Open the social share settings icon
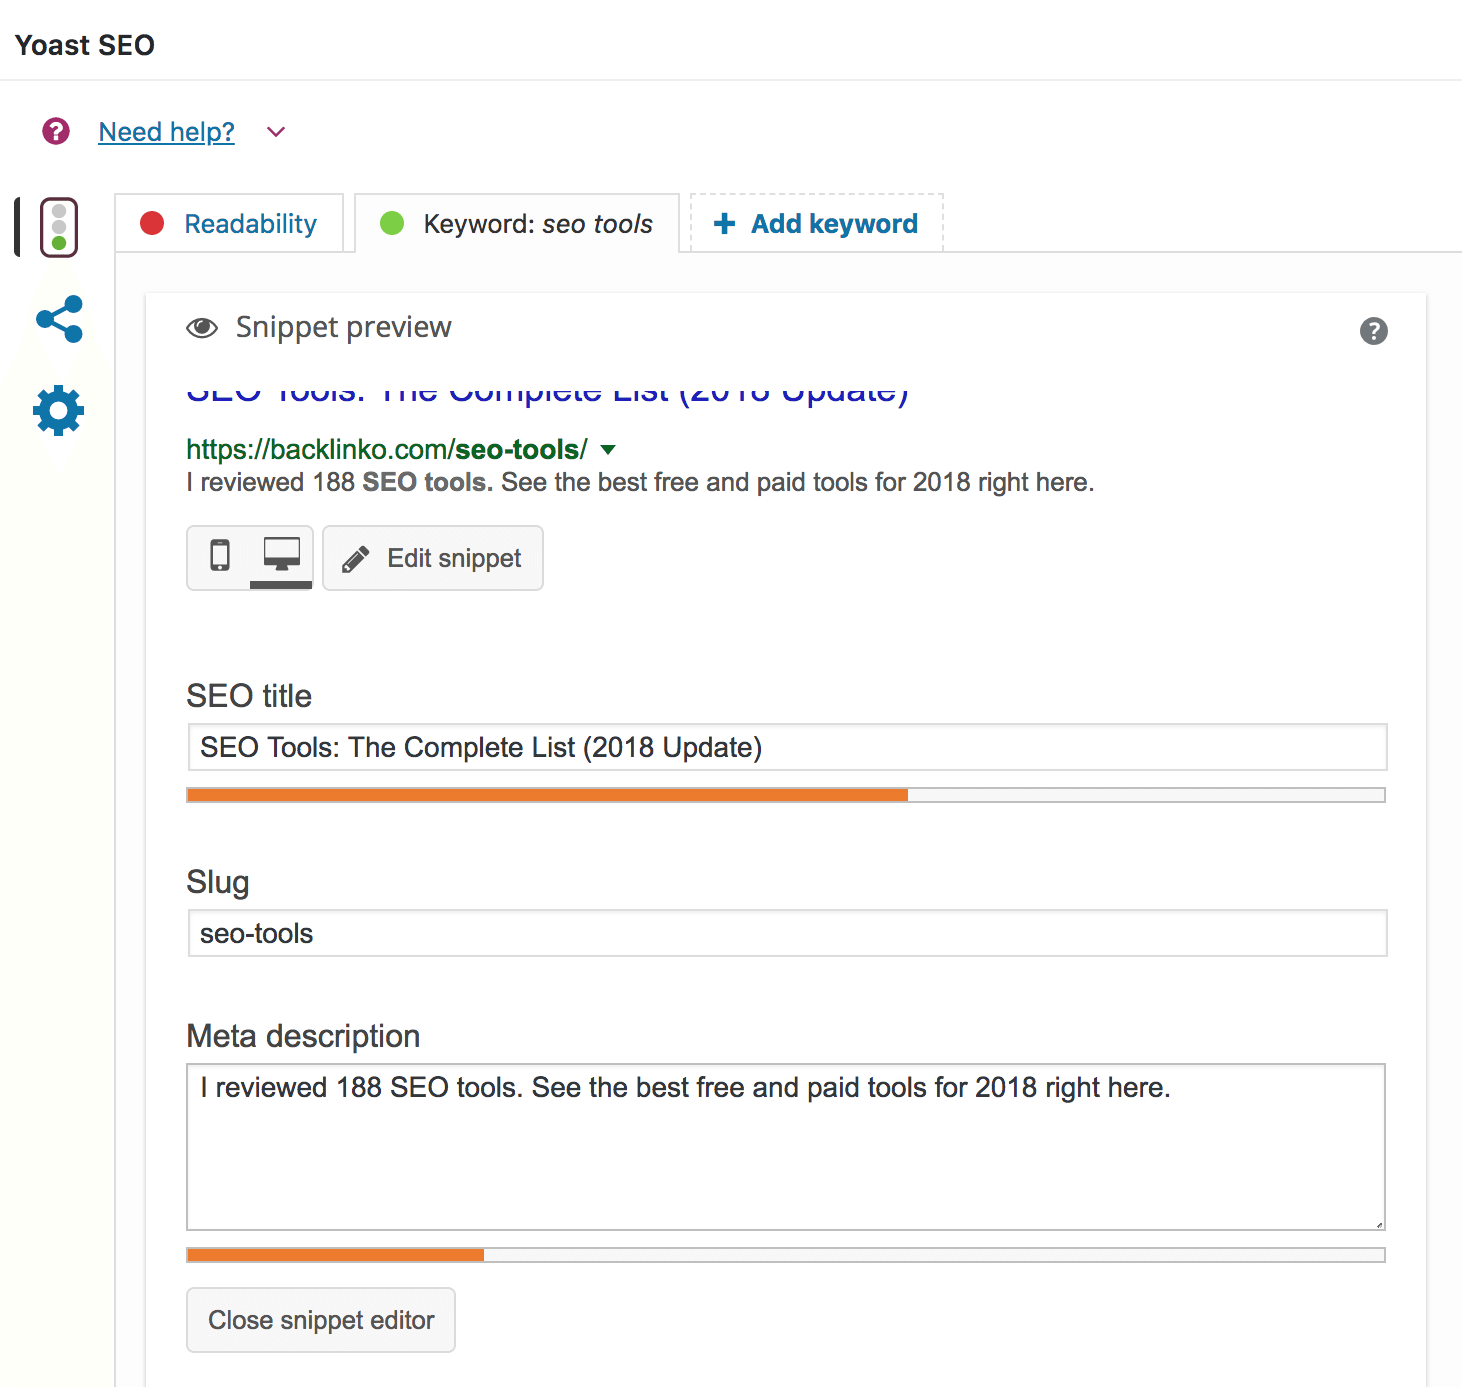Viewport: 1462px width, 1387px height. (x=59, y=319)
